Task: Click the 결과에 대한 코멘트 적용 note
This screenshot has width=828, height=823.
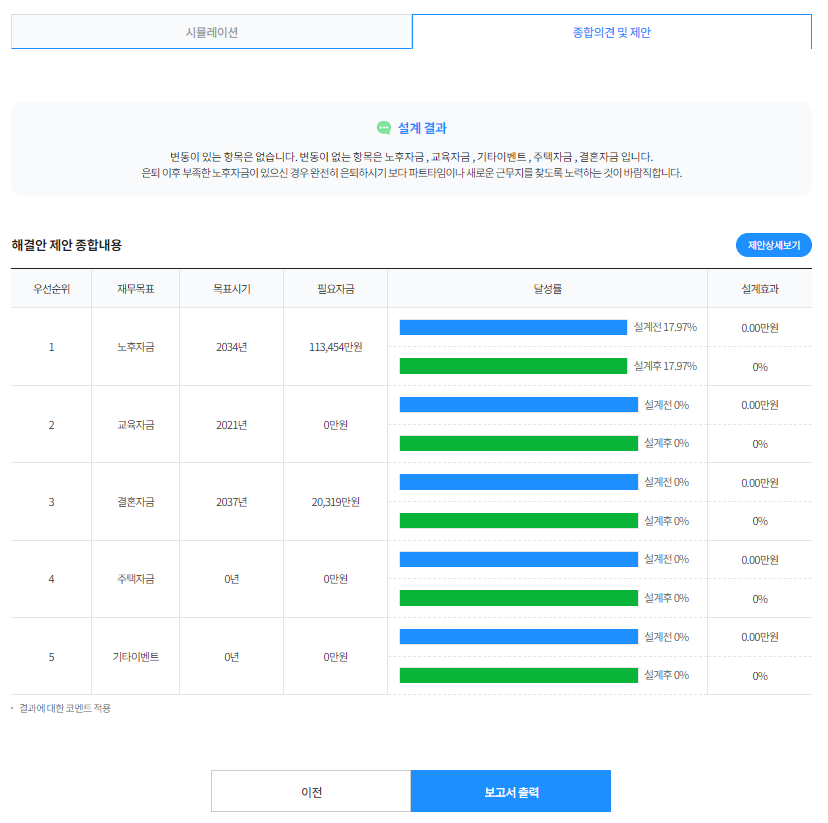Action: (x=65, y=708)
